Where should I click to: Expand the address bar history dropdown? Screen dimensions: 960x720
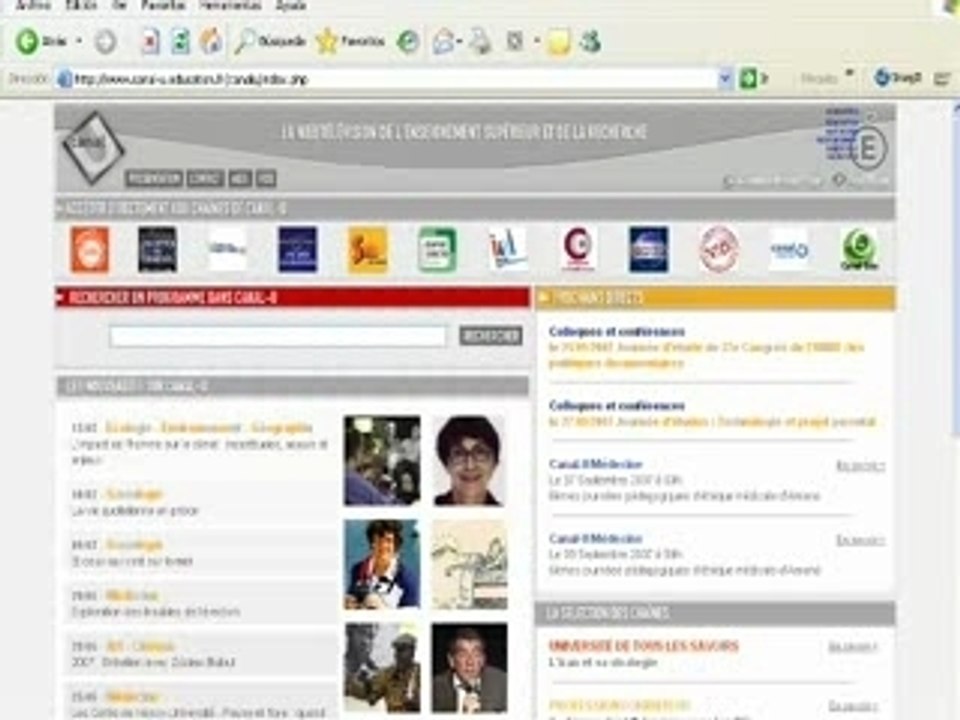pyautogui.click(x=725, y=78)
